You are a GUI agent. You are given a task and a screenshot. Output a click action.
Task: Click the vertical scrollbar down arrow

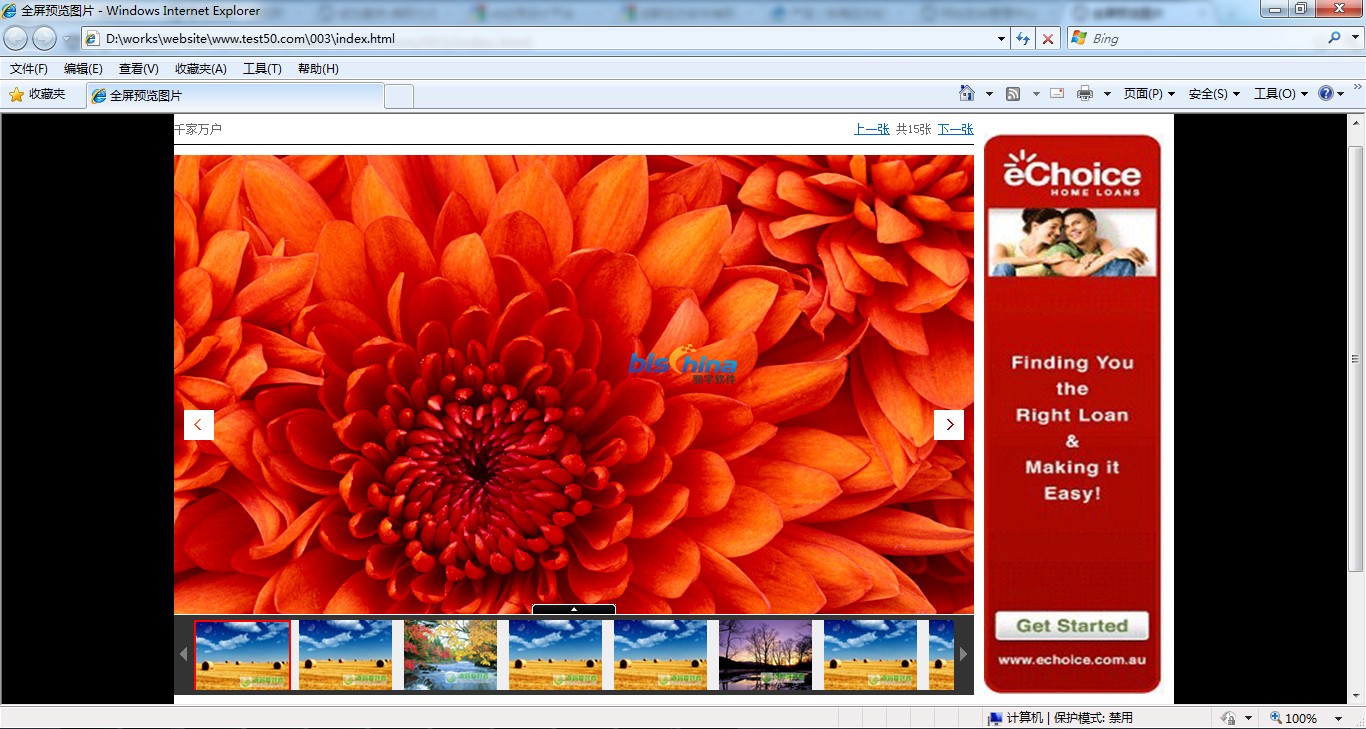point(1356,696)
